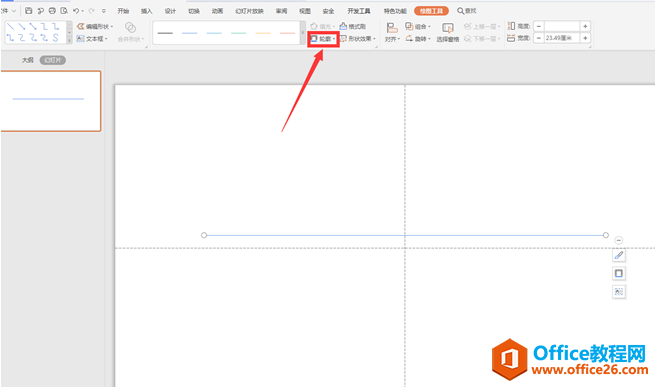Open the 开发工具 tab
Screen dimensions: 655x387
[x=359, y=11]
